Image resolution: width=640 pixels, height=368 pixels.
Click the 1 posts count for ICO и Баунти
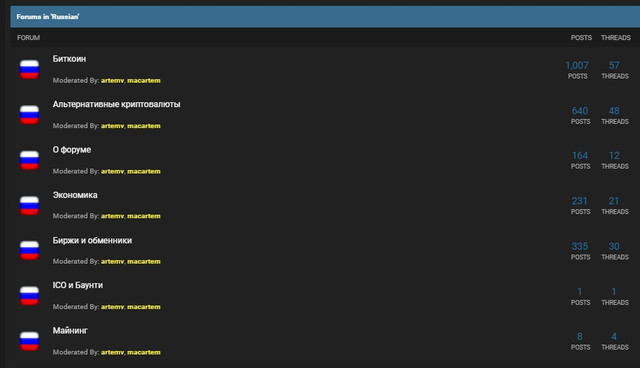coord(580,292)
